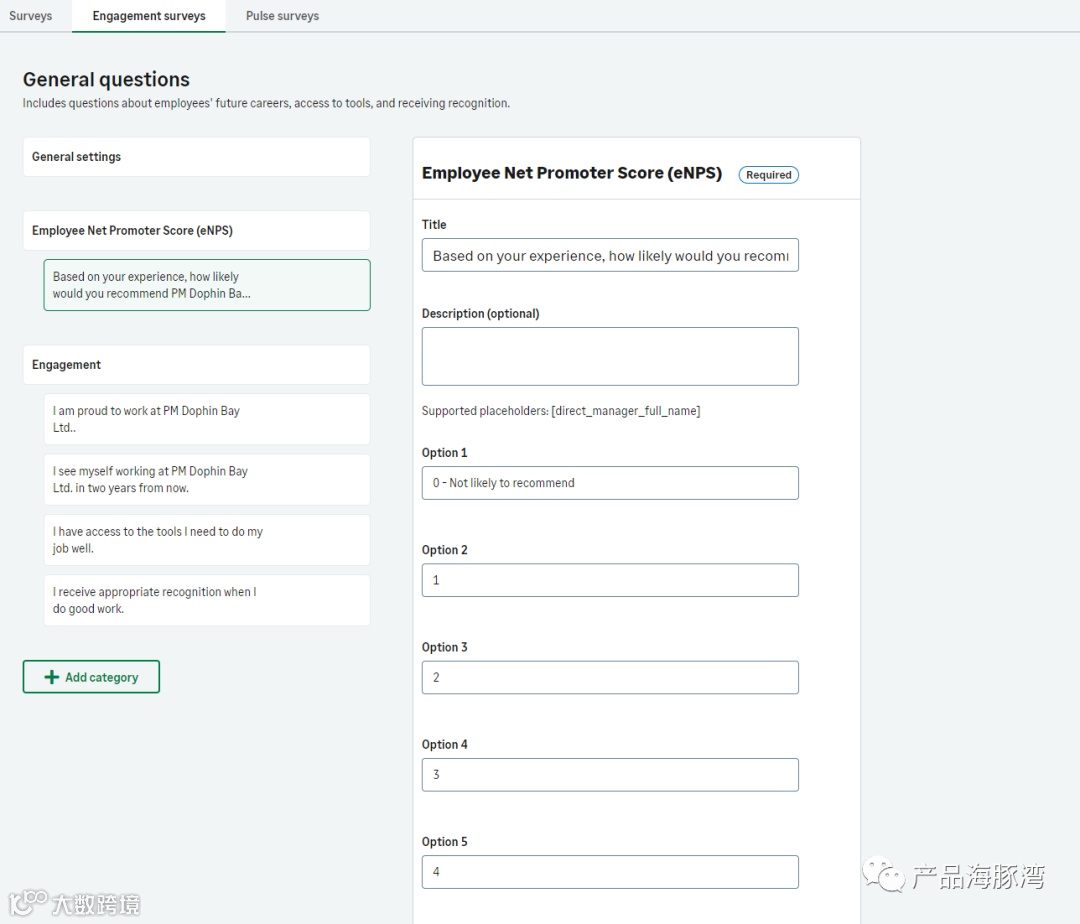Click the Add category button
This screenshot has height=924, width=1080.
pos(91,677)
